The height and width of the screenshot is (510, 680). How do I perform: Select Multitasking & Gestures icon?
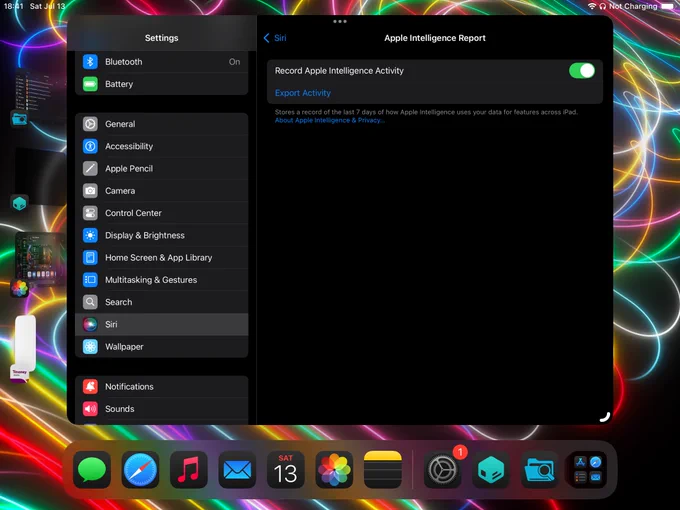coord(90,280)
